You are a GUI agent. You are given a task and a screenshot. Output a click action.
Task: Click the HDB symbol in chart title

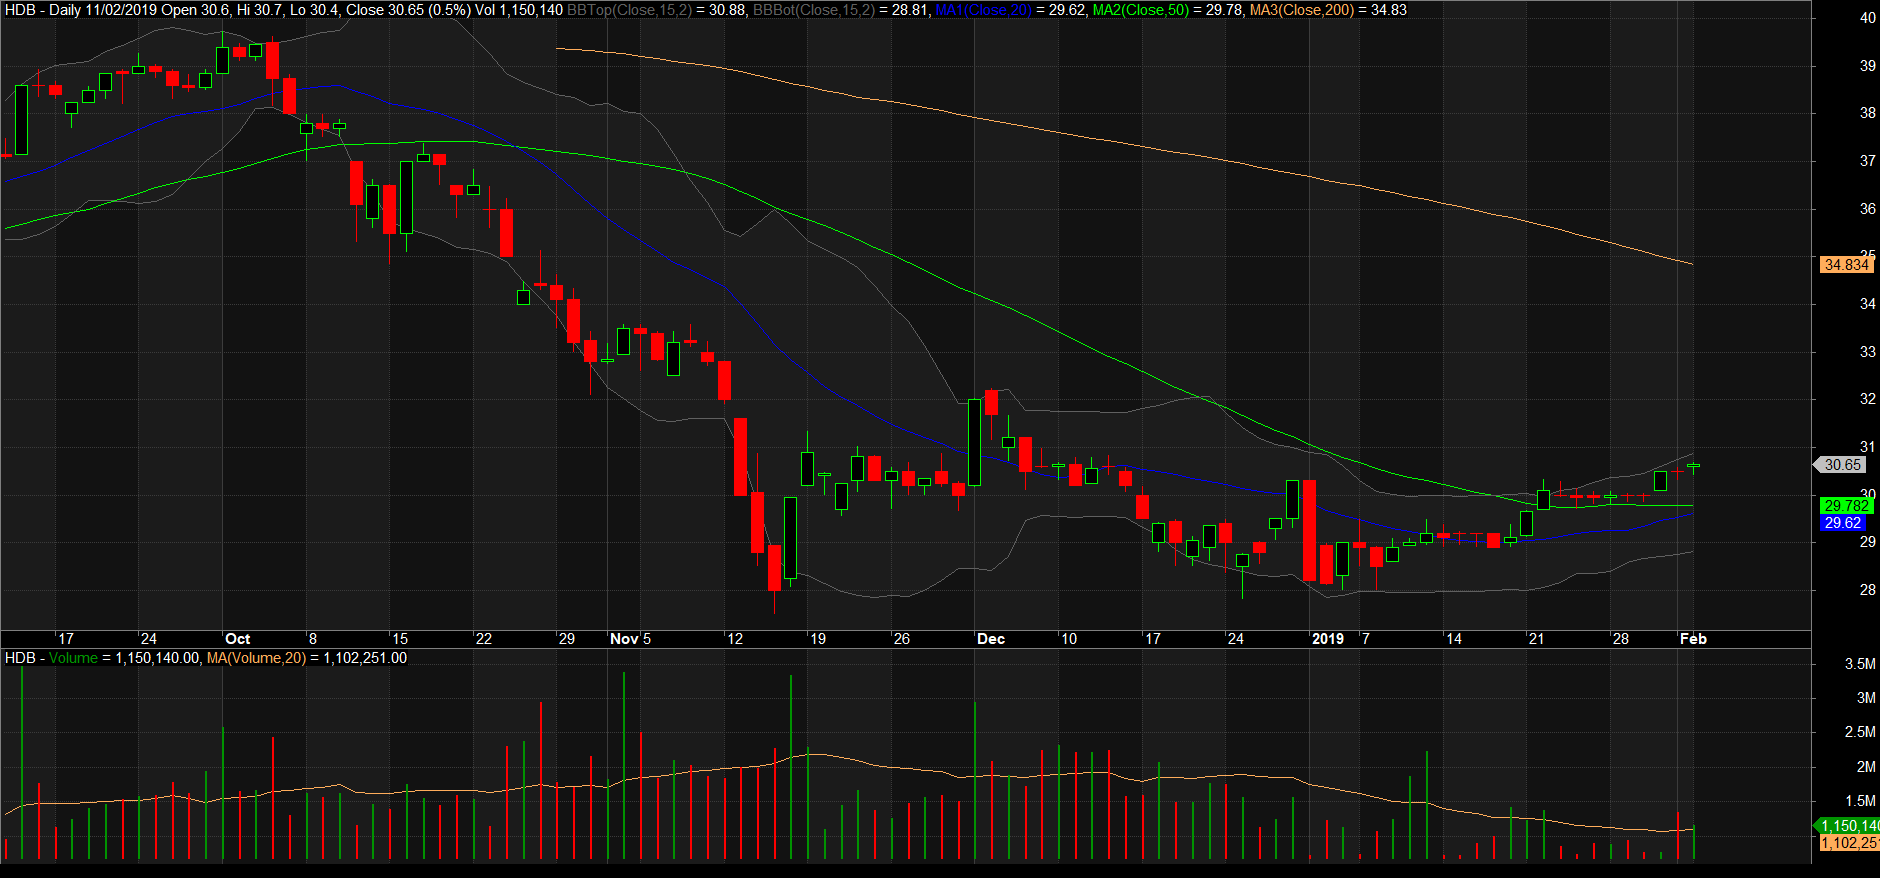click(20, 10)
